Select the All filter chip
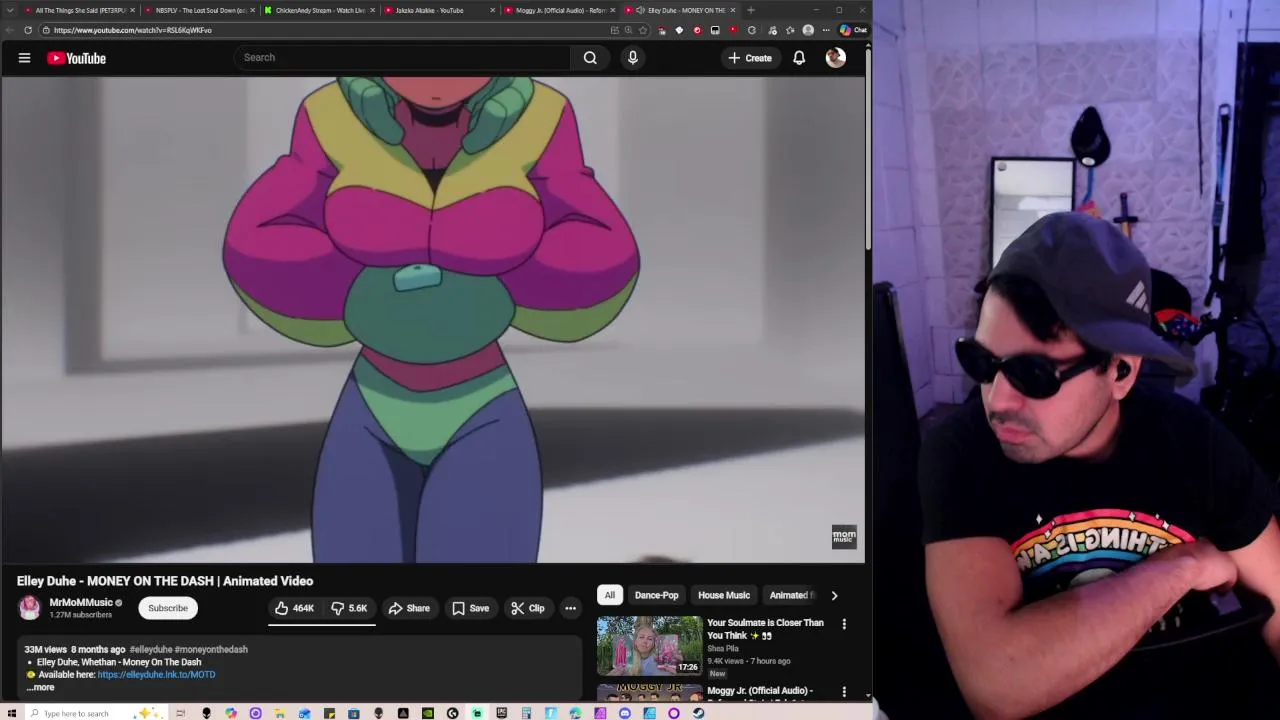Viewport: 1280px width, 720px height. click(609, 595)
